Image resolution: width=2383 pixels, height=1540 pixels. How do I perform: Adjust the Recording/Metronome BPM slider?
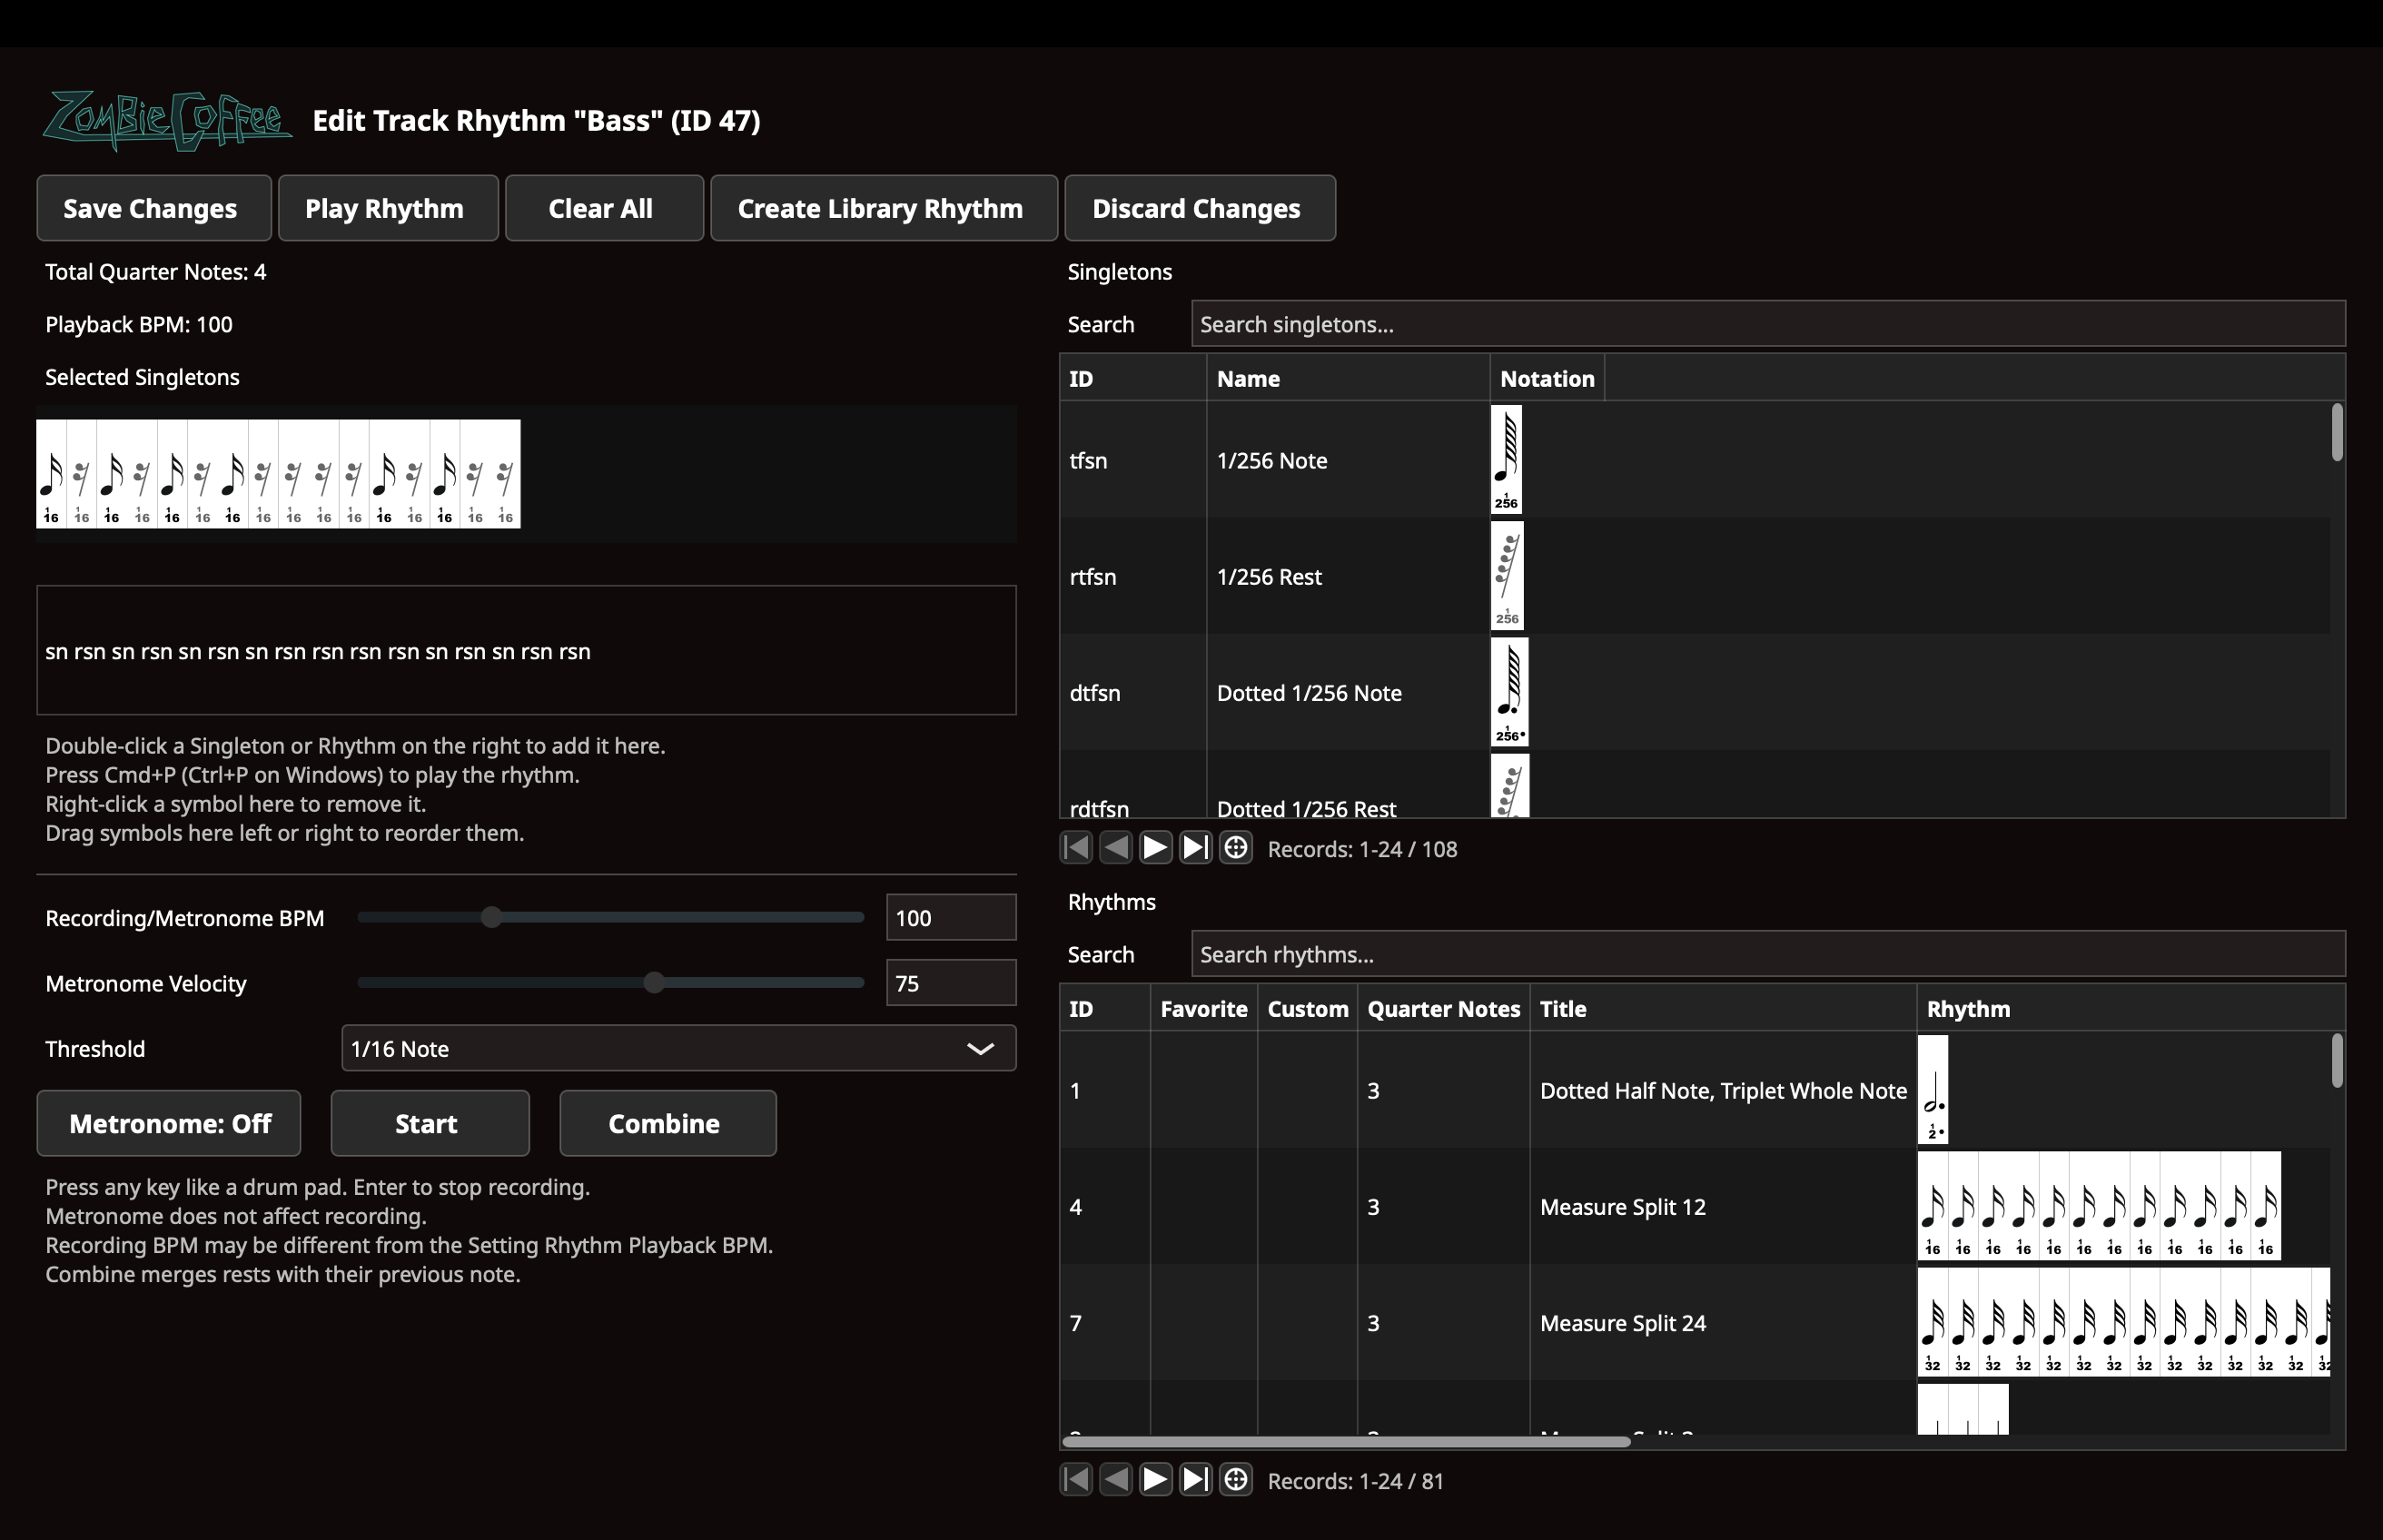coord(610,917)
